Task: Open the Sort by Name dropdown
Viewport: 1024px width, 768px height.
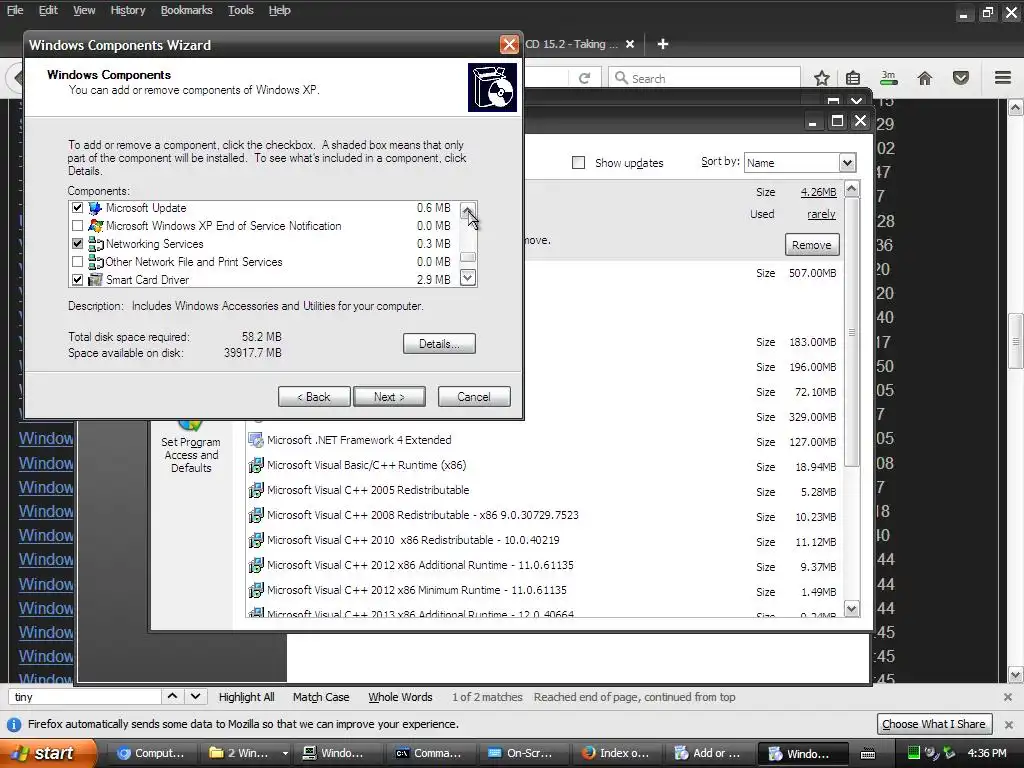Action: (x=847, y=163)
